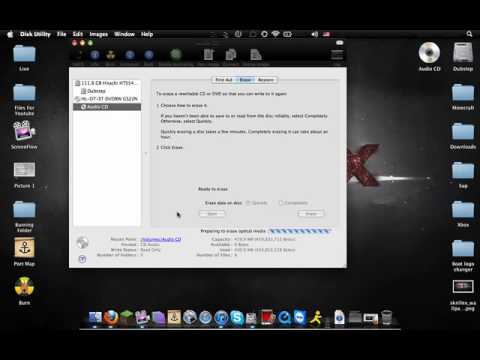
Task: Click the Convert toolbar icon
Action: click(231, 55)
